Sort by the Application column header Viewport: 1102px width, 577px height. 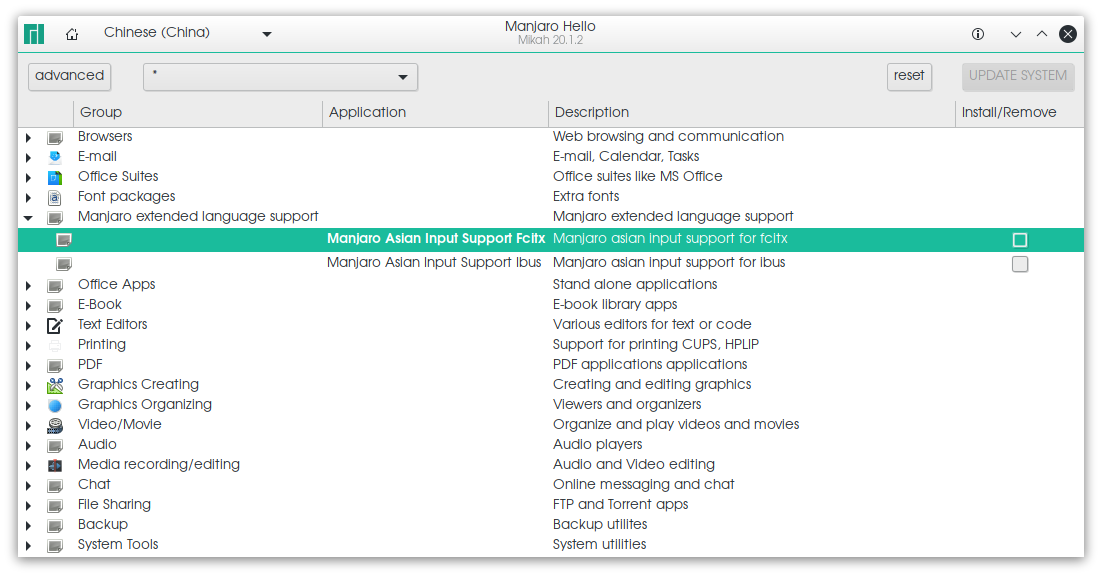(x=435, y=112)
